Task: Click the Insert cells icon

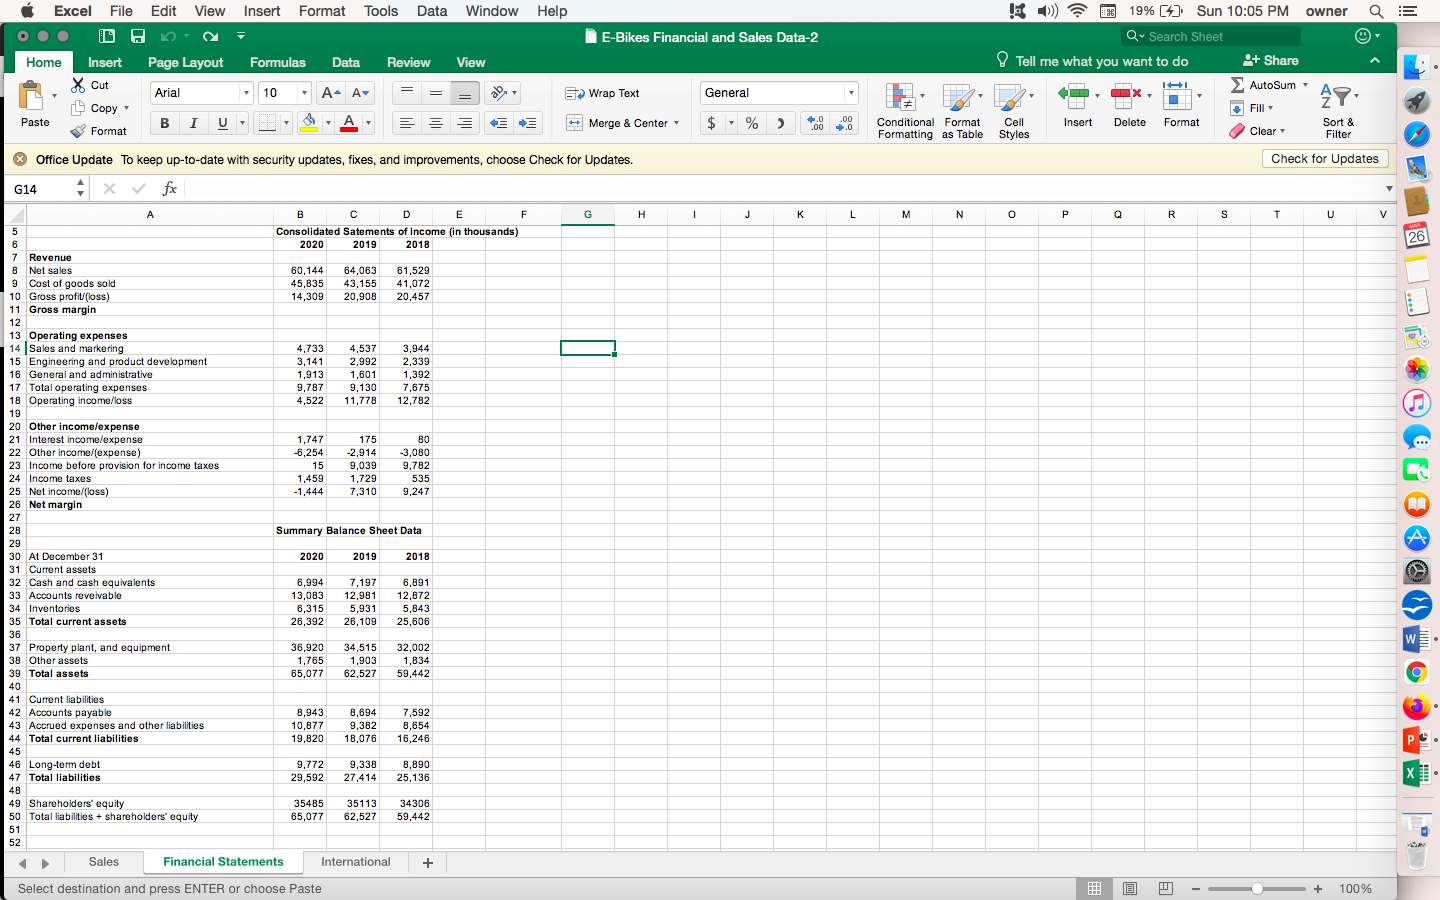Action: (1073, 97)
